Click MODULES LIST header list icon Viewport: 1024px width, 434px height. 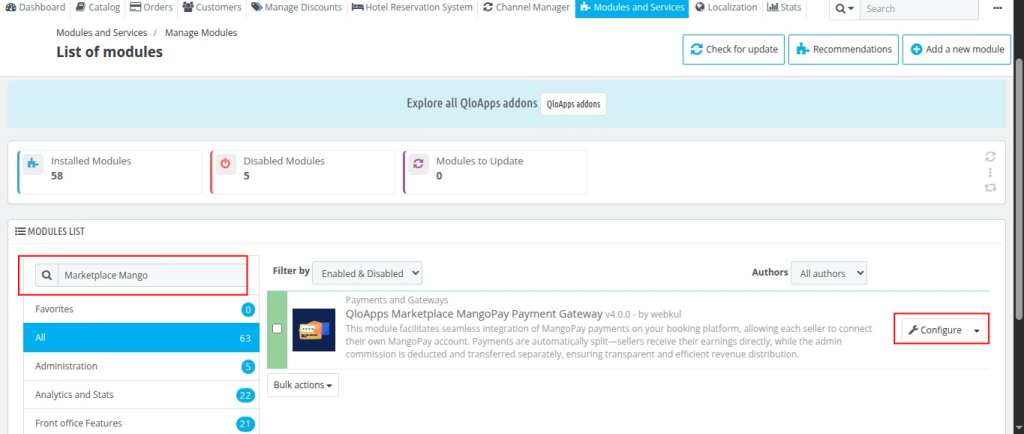[x=20, y=231]
